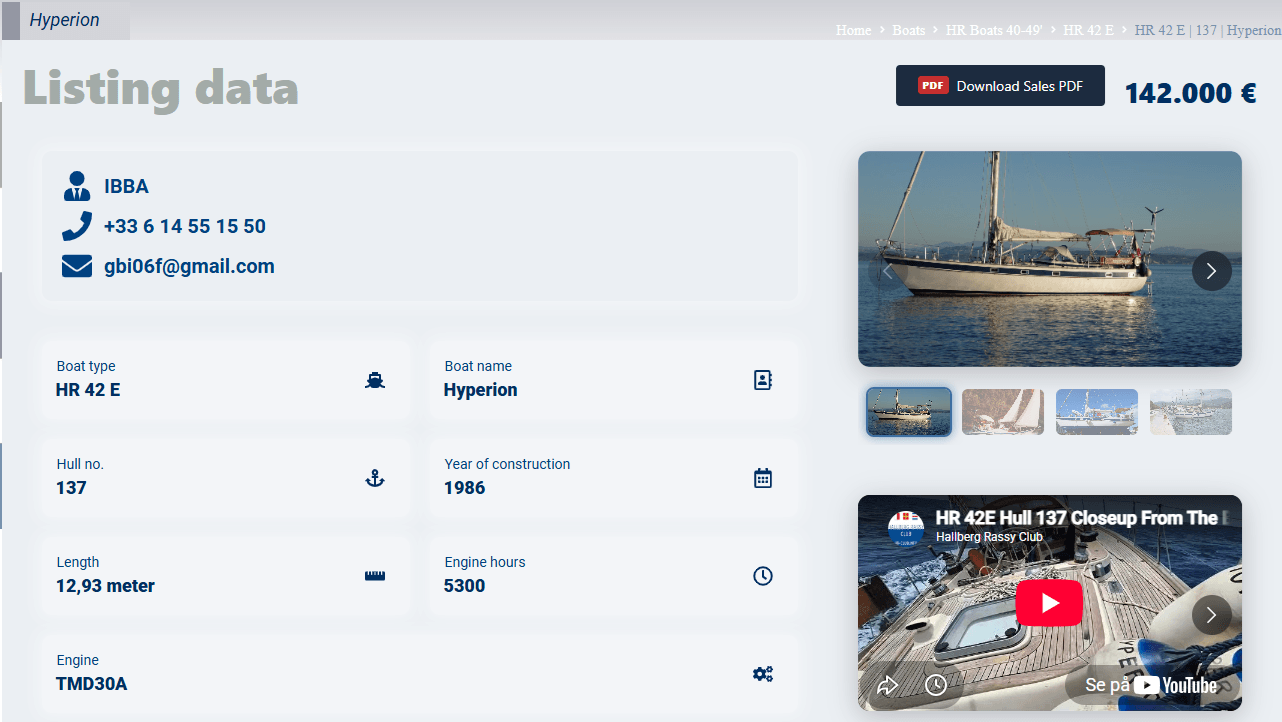Click current breadcrumb HR 42 E | 137 | Hyperion
Screen dimensions: 1282x722
click(1208, 30)
